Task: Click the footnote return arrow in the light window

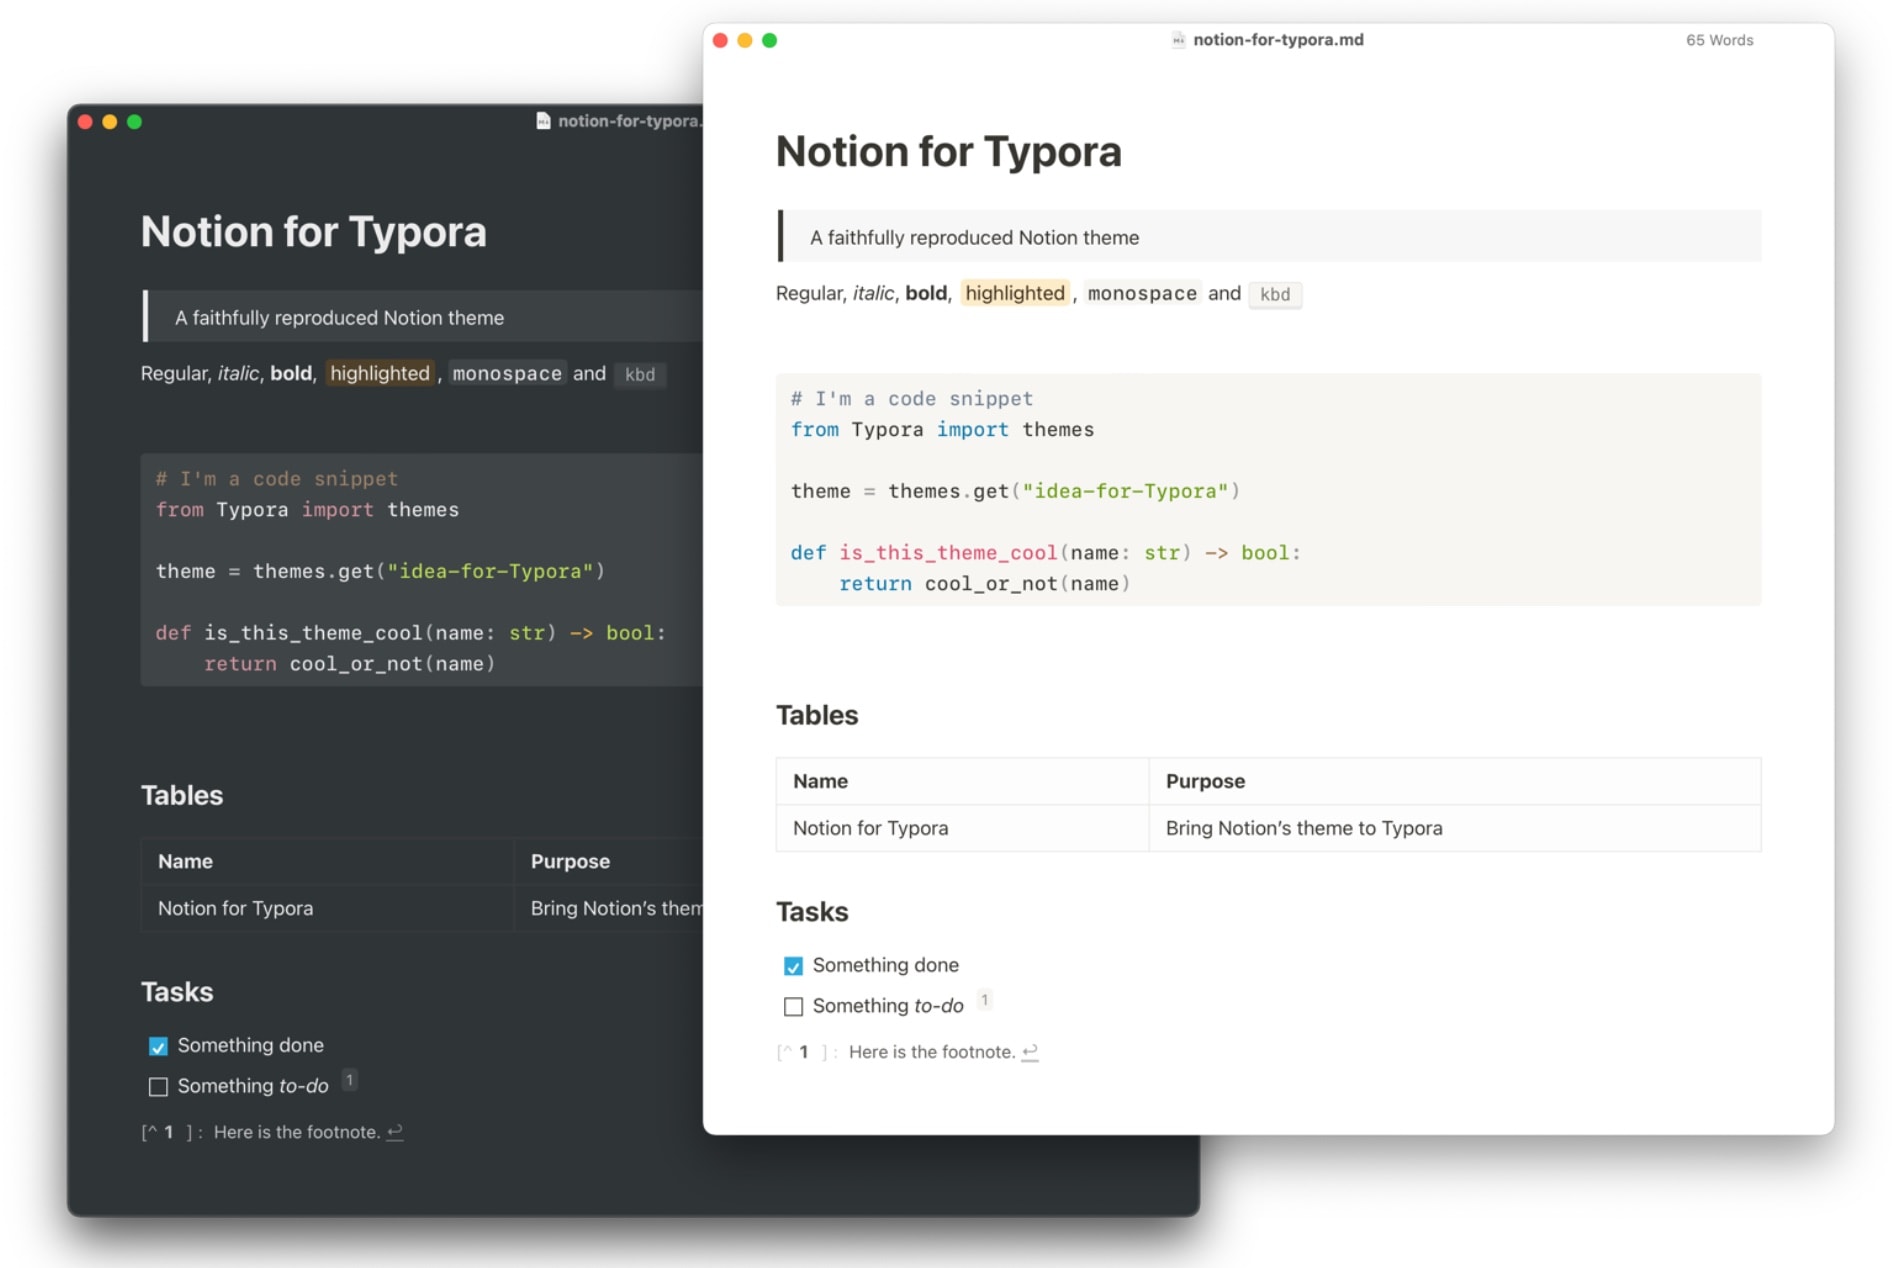Action: [1030, 1052]
